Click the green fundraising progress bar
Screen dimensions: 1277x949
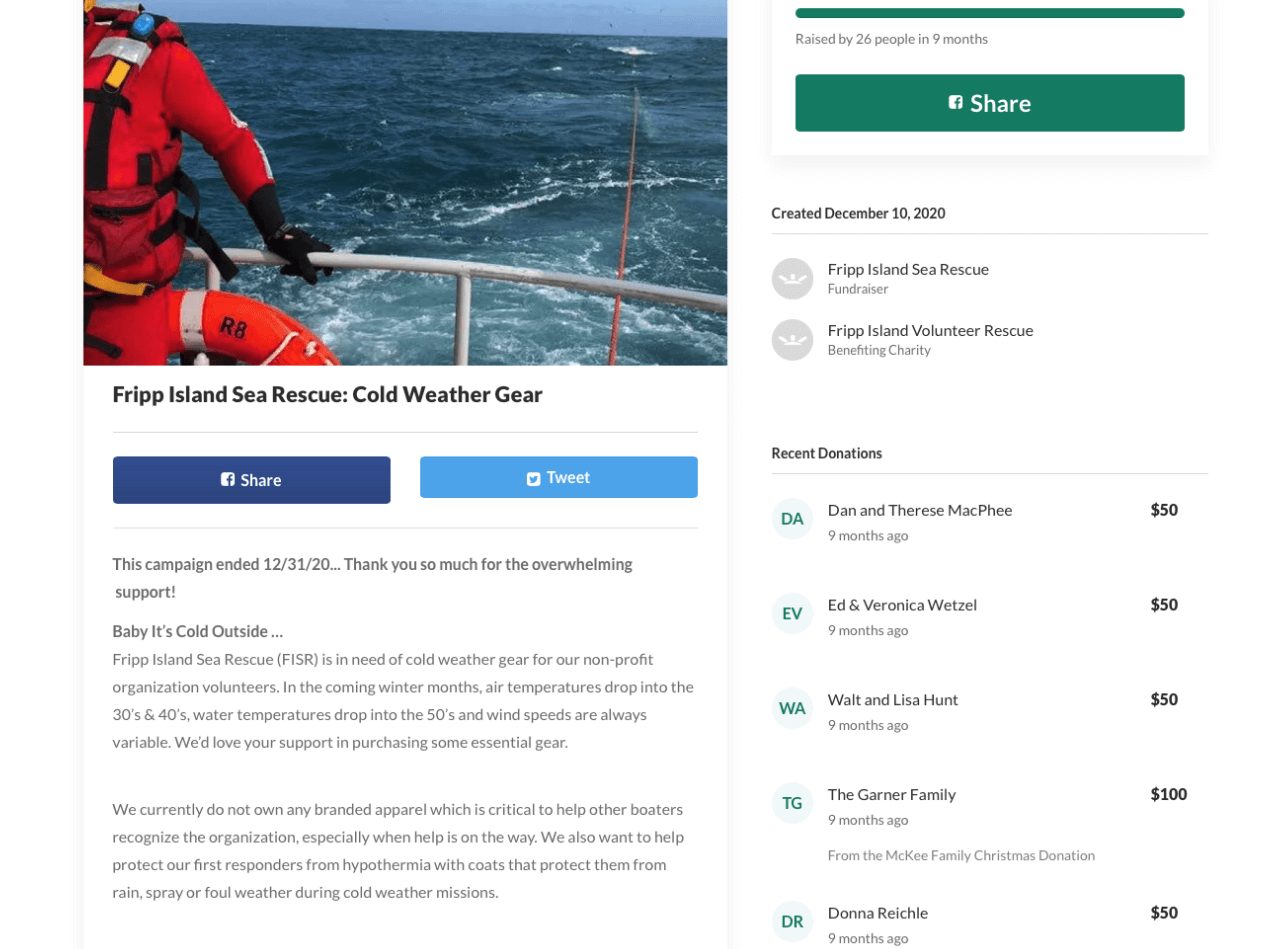(x=989, y=13)
